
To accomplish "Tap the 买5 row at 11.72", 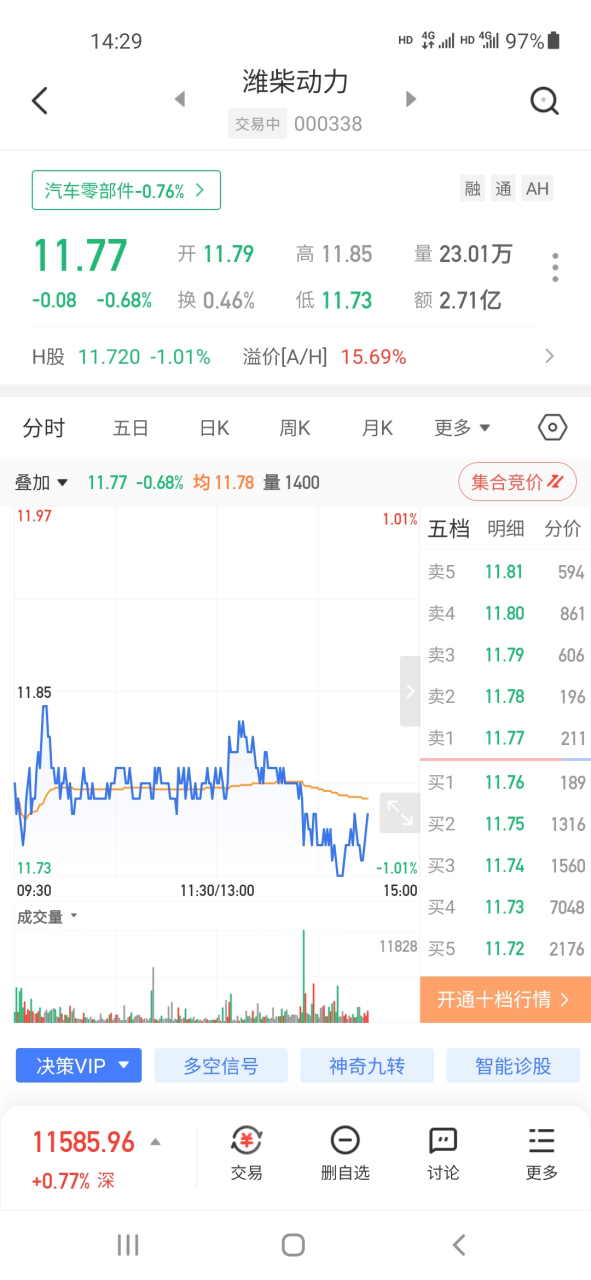I will click(505, 949).
